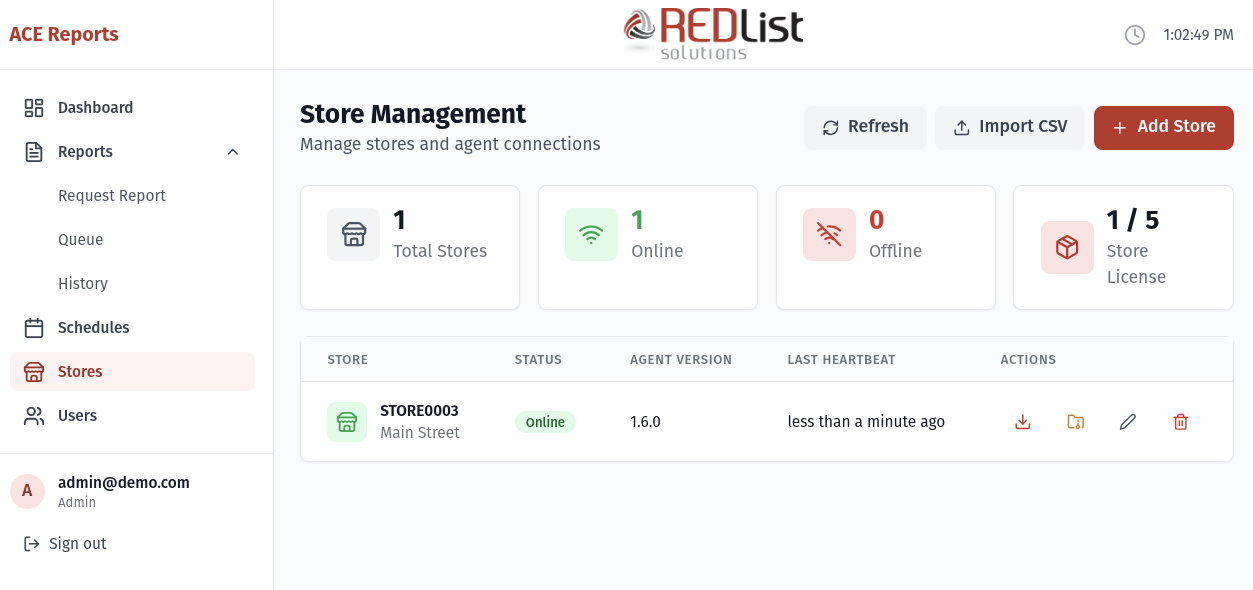This screenshot has height=590, width=1253.
Task: Click the Online status badge for STORE0003
Action: point(545,421)
